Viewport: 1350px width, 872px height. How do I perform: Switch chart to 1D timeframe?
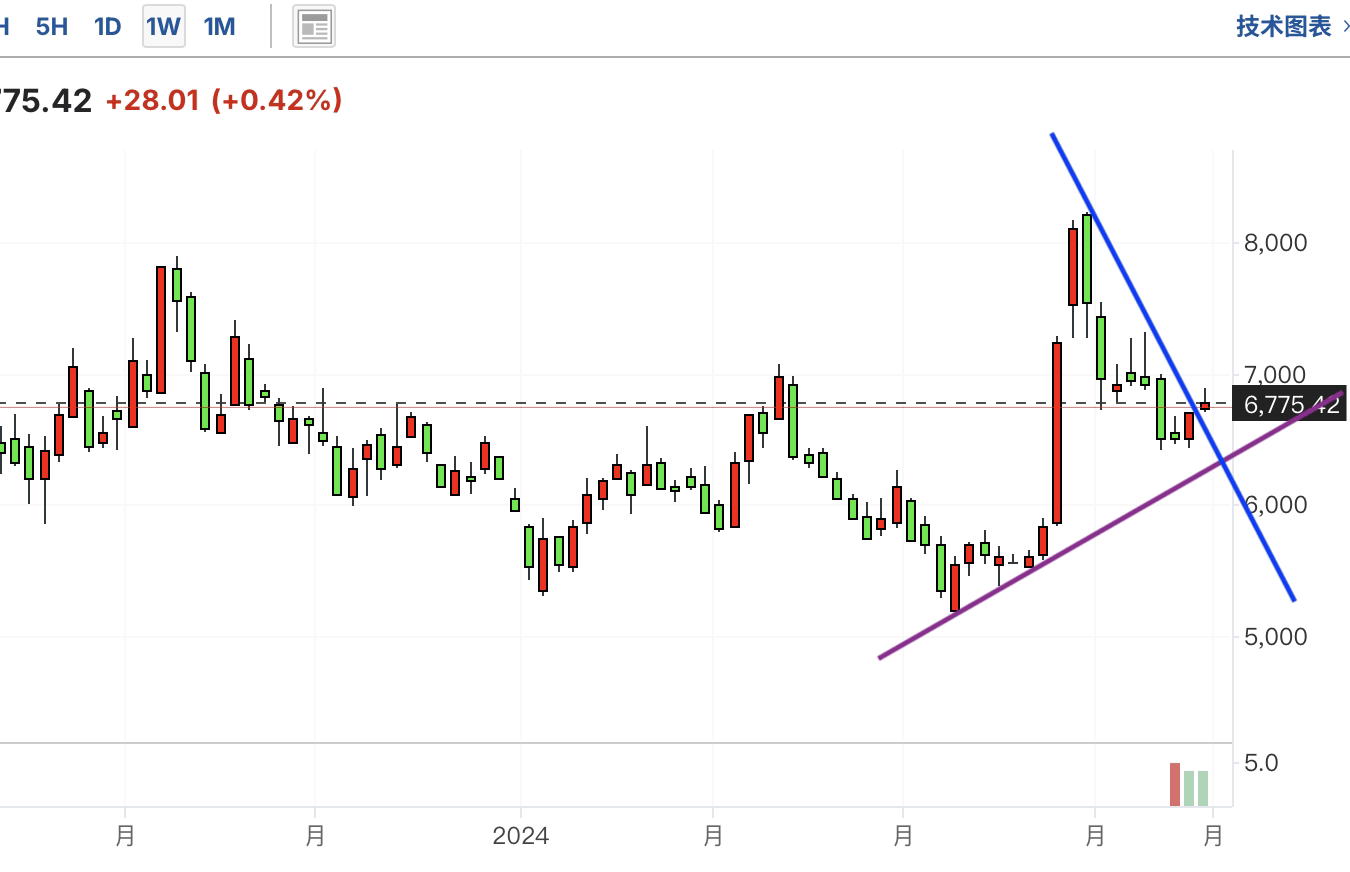pyautogui.click(x=108, y=27)
